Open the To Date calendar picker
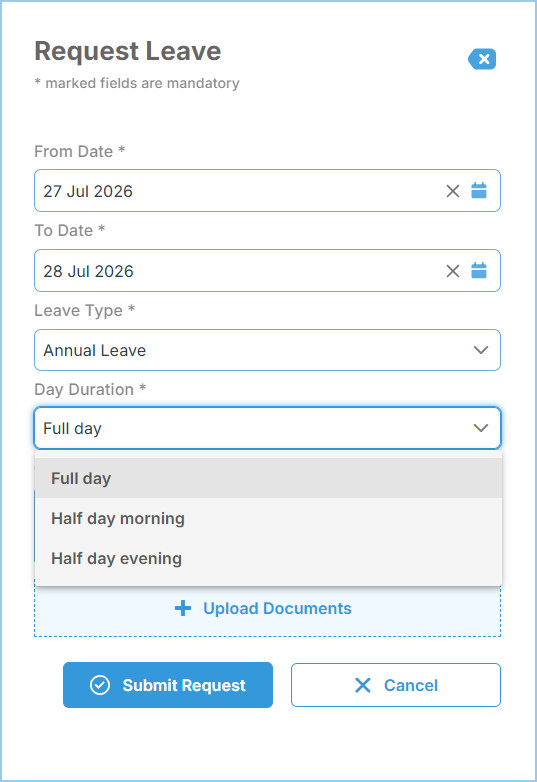 [x=479, y=270]
